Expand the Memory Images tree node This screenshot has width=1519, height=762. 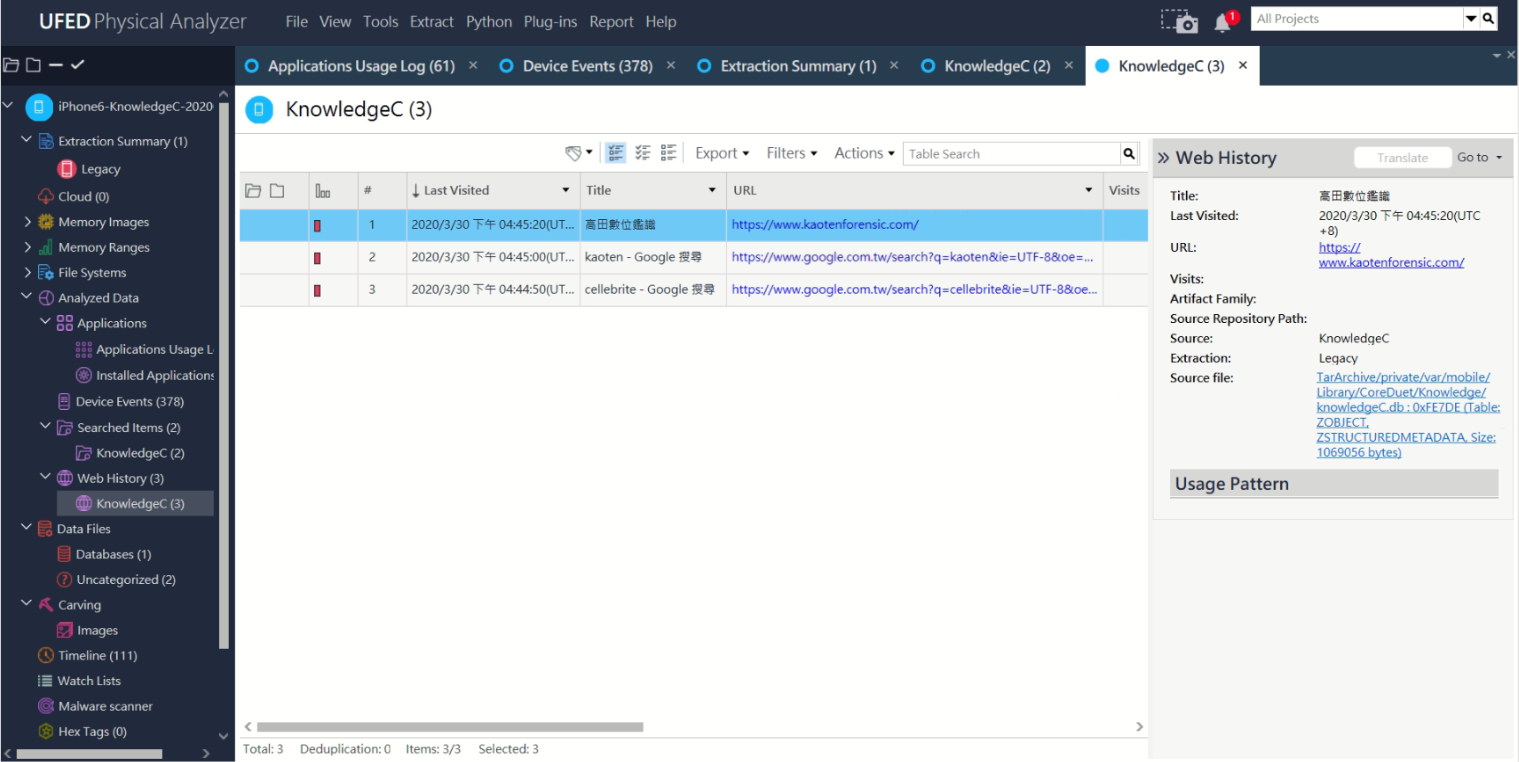pyautogui.click(x=27, y=222)
